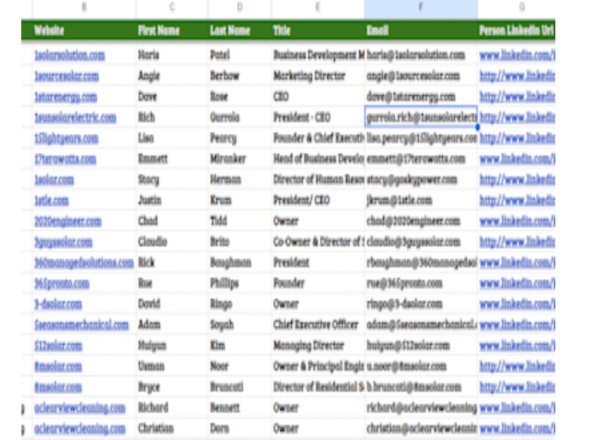Open the 1storenergy.com link
Viewport: 590px width, 440px height.
pos(65,97)
